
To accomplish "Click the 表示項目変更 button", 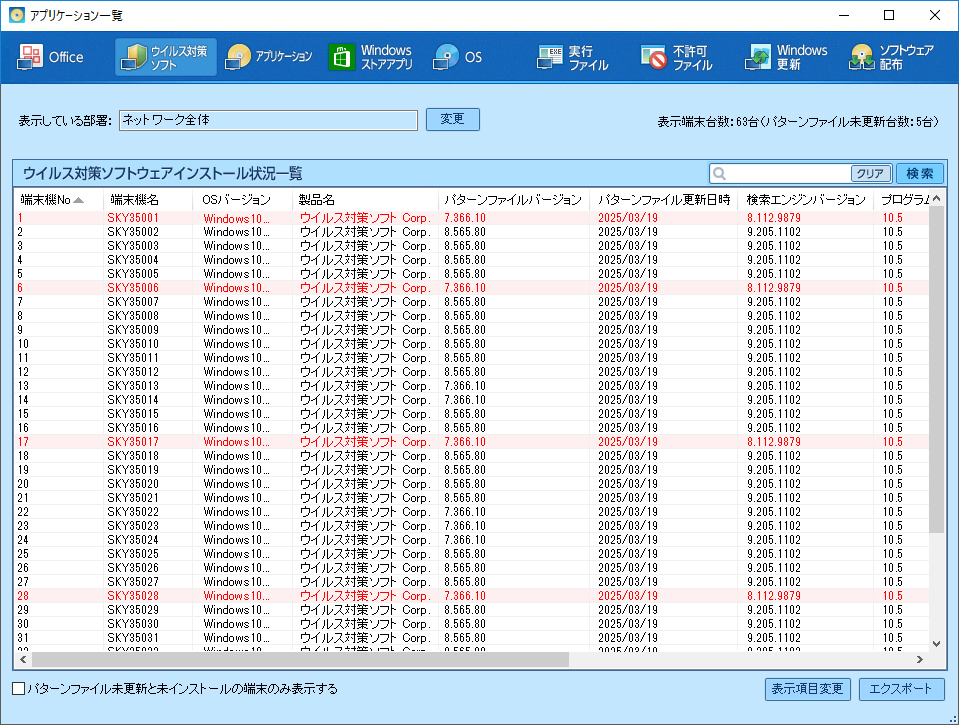I will pyautogui.click(x=807, y=689).
